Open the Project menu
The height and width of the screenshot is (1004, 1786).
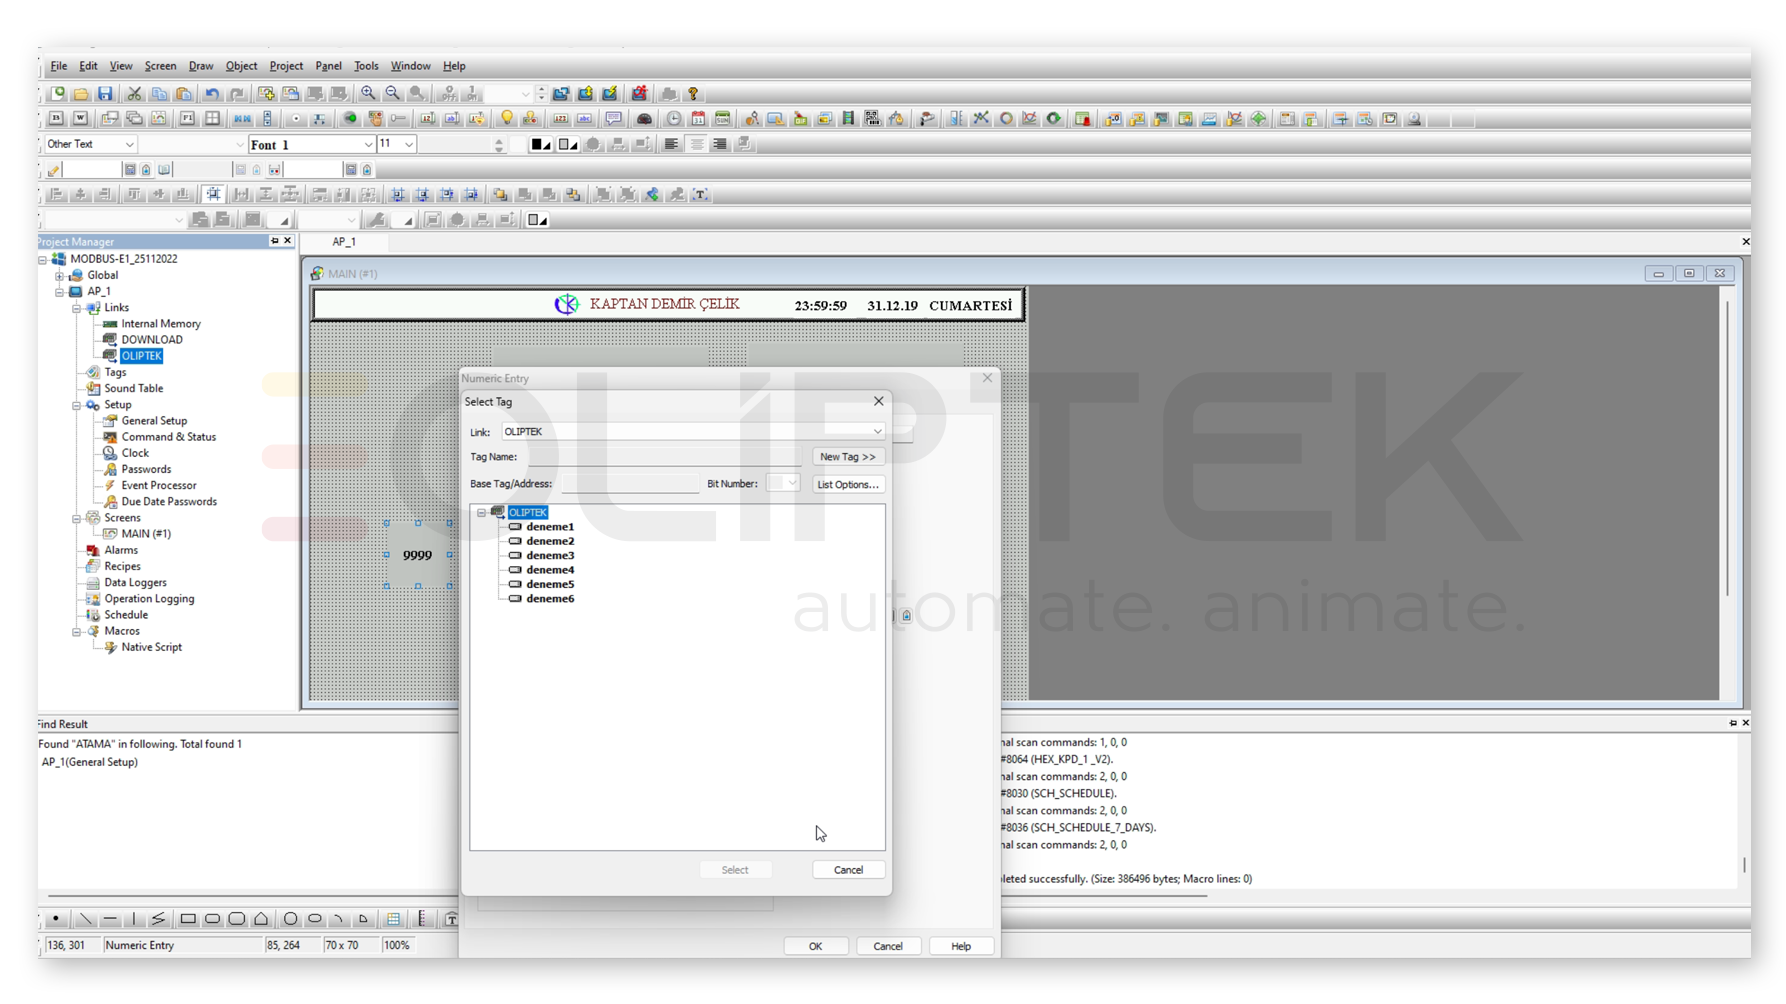(x=286, y=66)
